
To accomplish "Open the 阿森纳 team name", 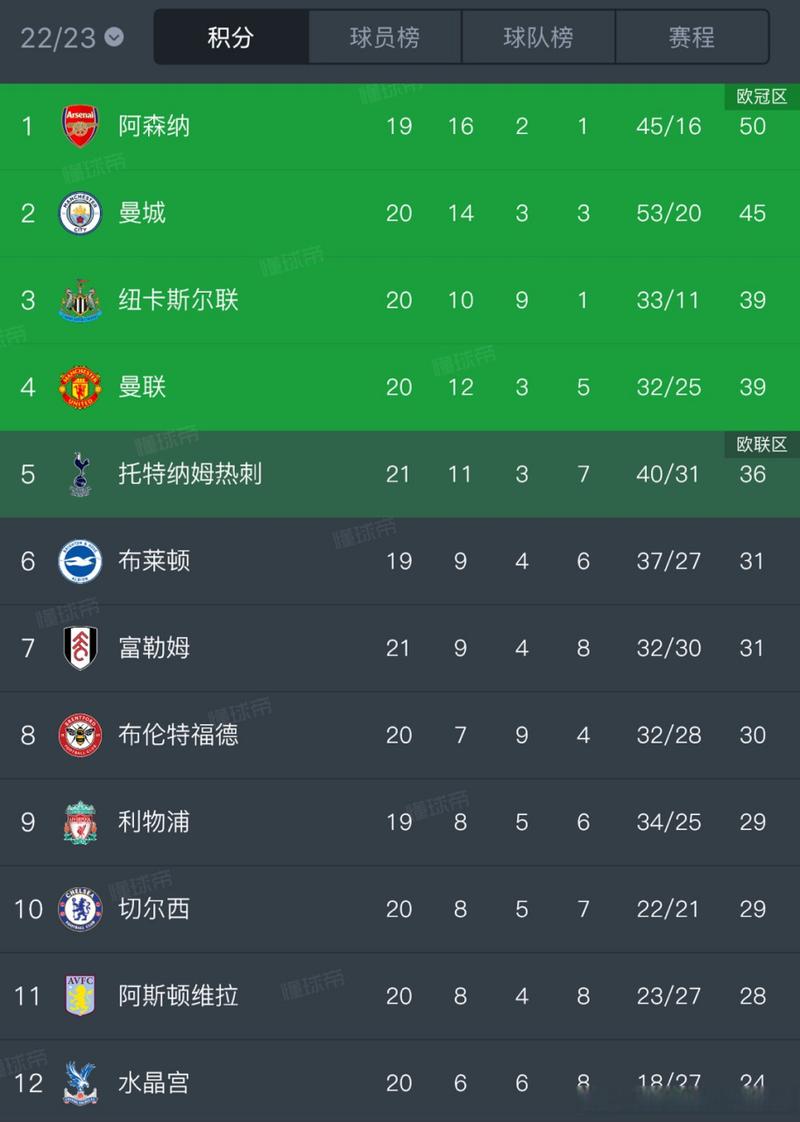I will [154, 126].
